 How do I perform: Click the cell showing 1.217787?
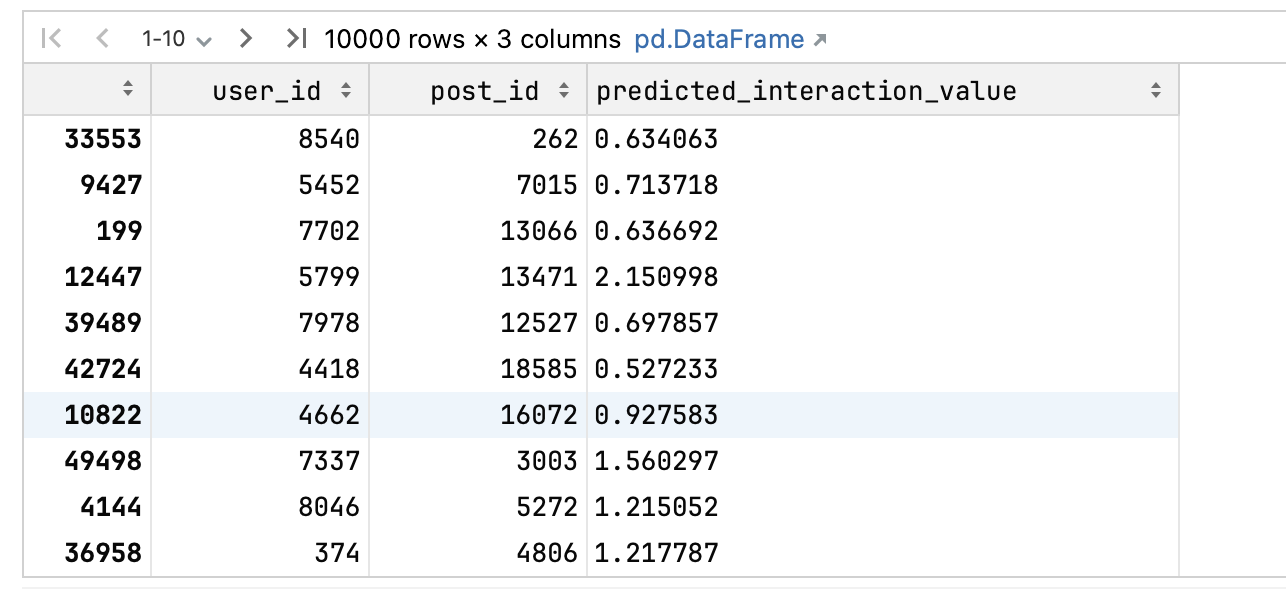pos(657,553)
